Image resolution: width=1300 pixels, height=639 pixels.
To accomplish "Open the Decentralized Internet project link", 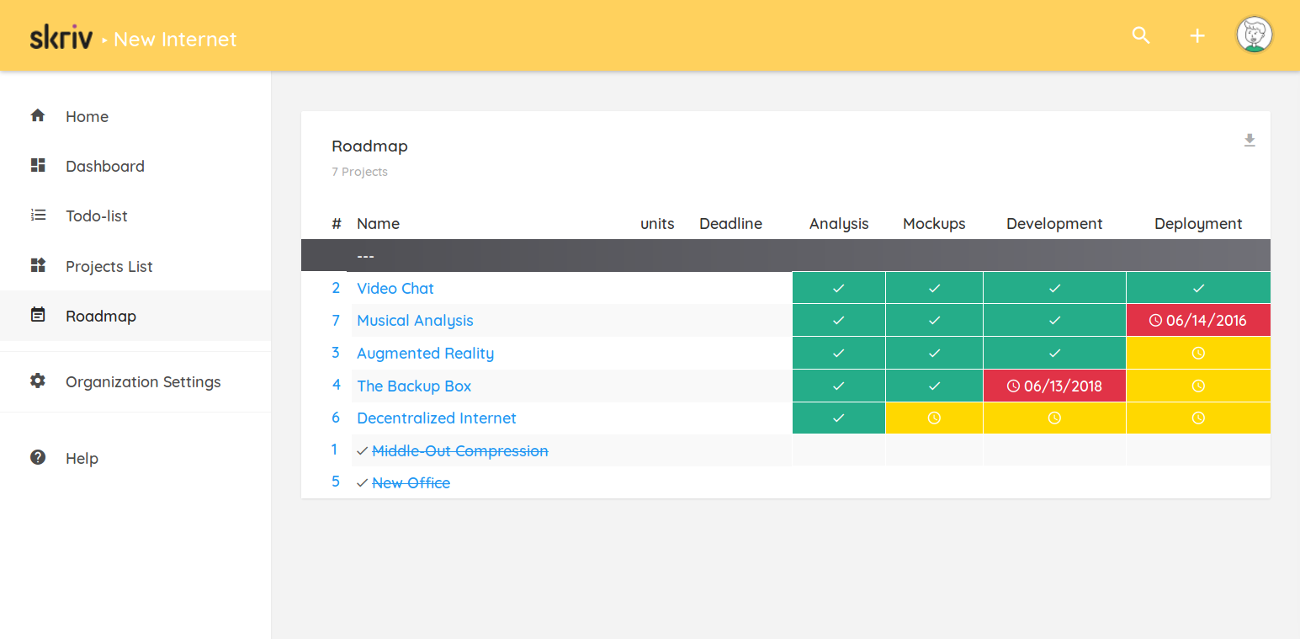I will [436, 418].
